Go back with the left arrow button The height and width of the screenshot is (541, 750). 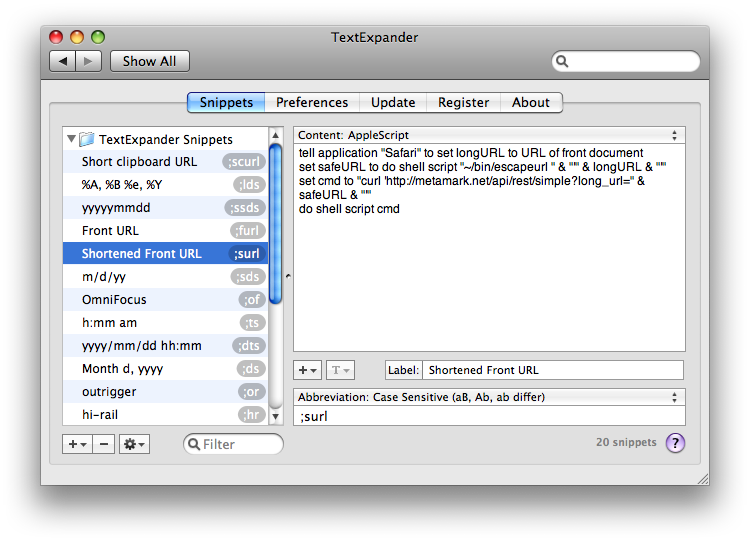coord(63,61)
